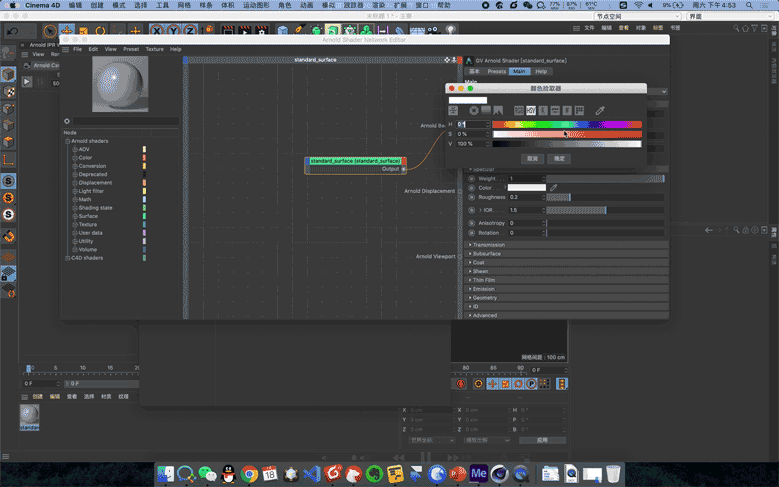Select the color wheel mode icon
Screen dimensions: 779x487
coord(474,110)
